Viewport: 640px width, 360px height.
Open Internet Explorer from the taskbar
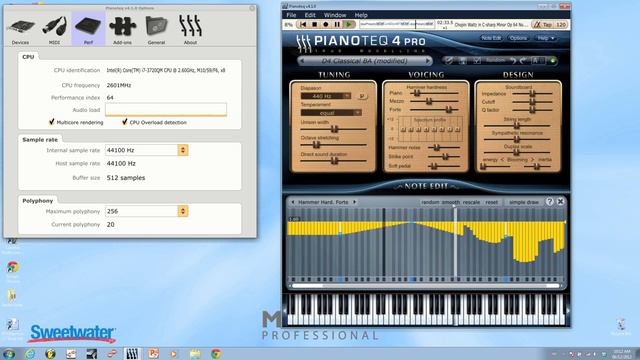pos(30,353)
